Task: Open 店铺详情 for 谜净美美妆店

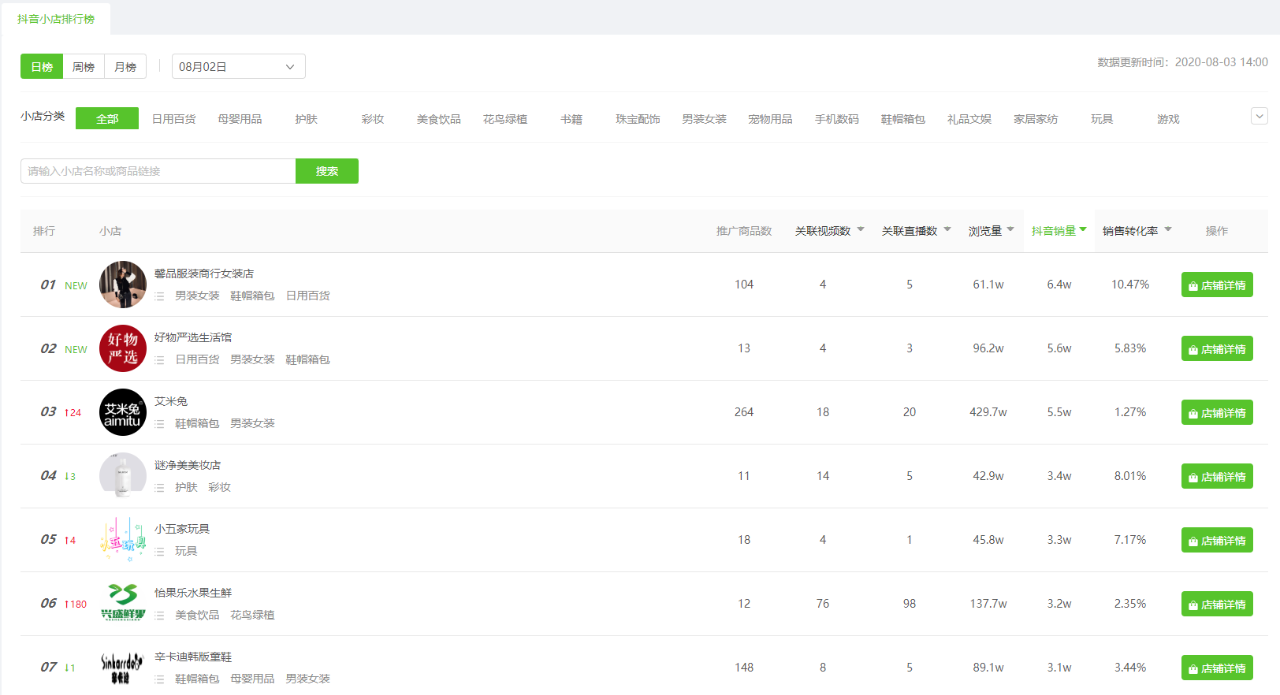Action: [x=1217, y=477]
